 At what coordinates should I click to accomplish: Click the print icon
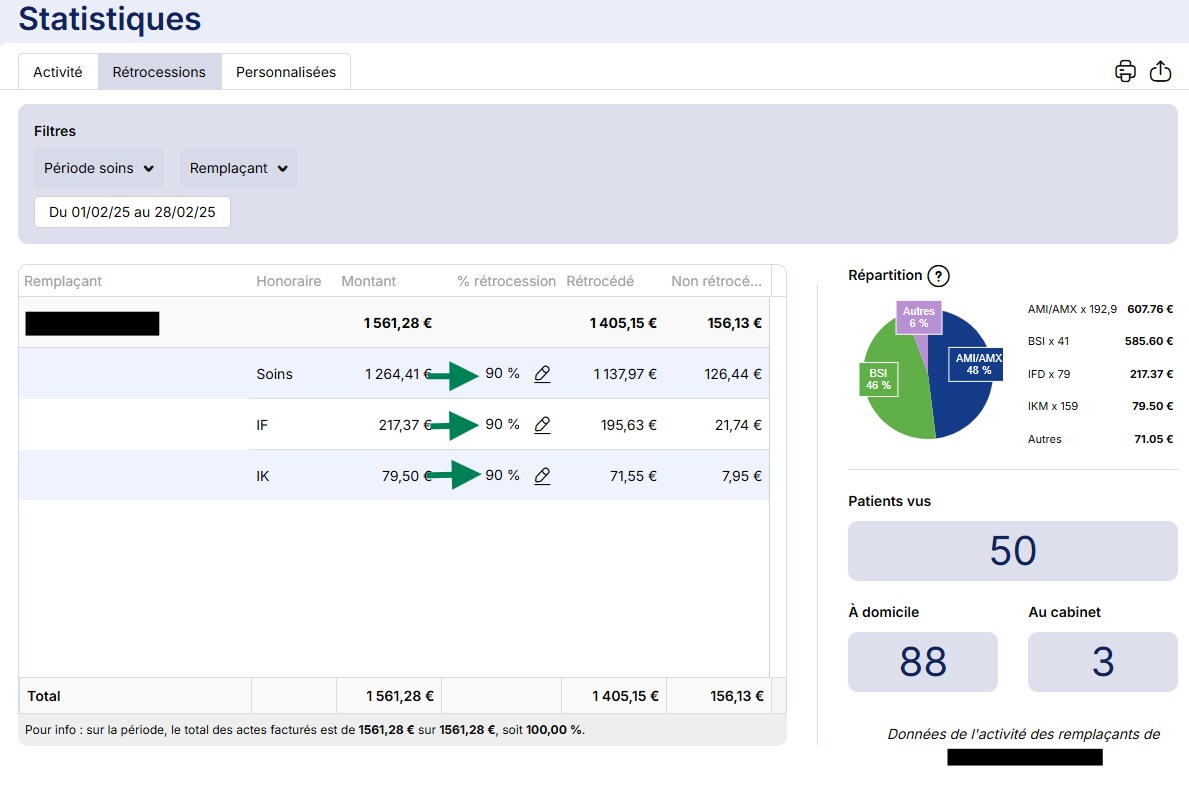1125,71
